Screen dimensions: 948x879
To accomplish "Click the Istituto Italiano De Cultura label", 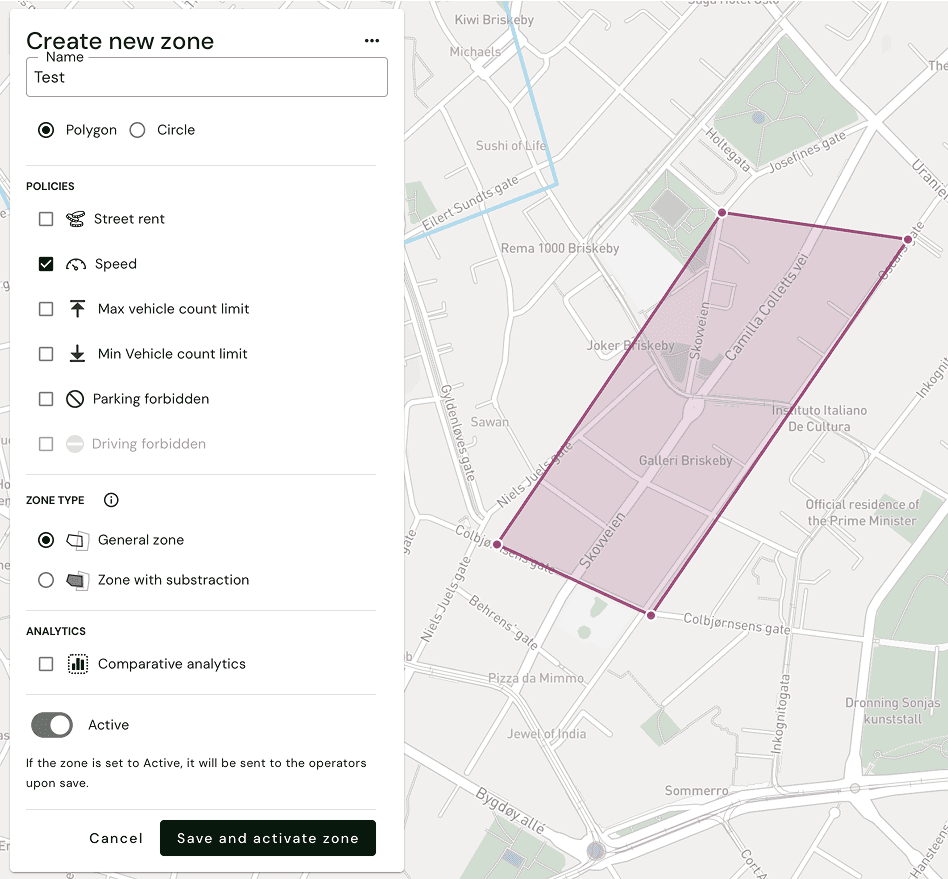I will tap(819, 418).
